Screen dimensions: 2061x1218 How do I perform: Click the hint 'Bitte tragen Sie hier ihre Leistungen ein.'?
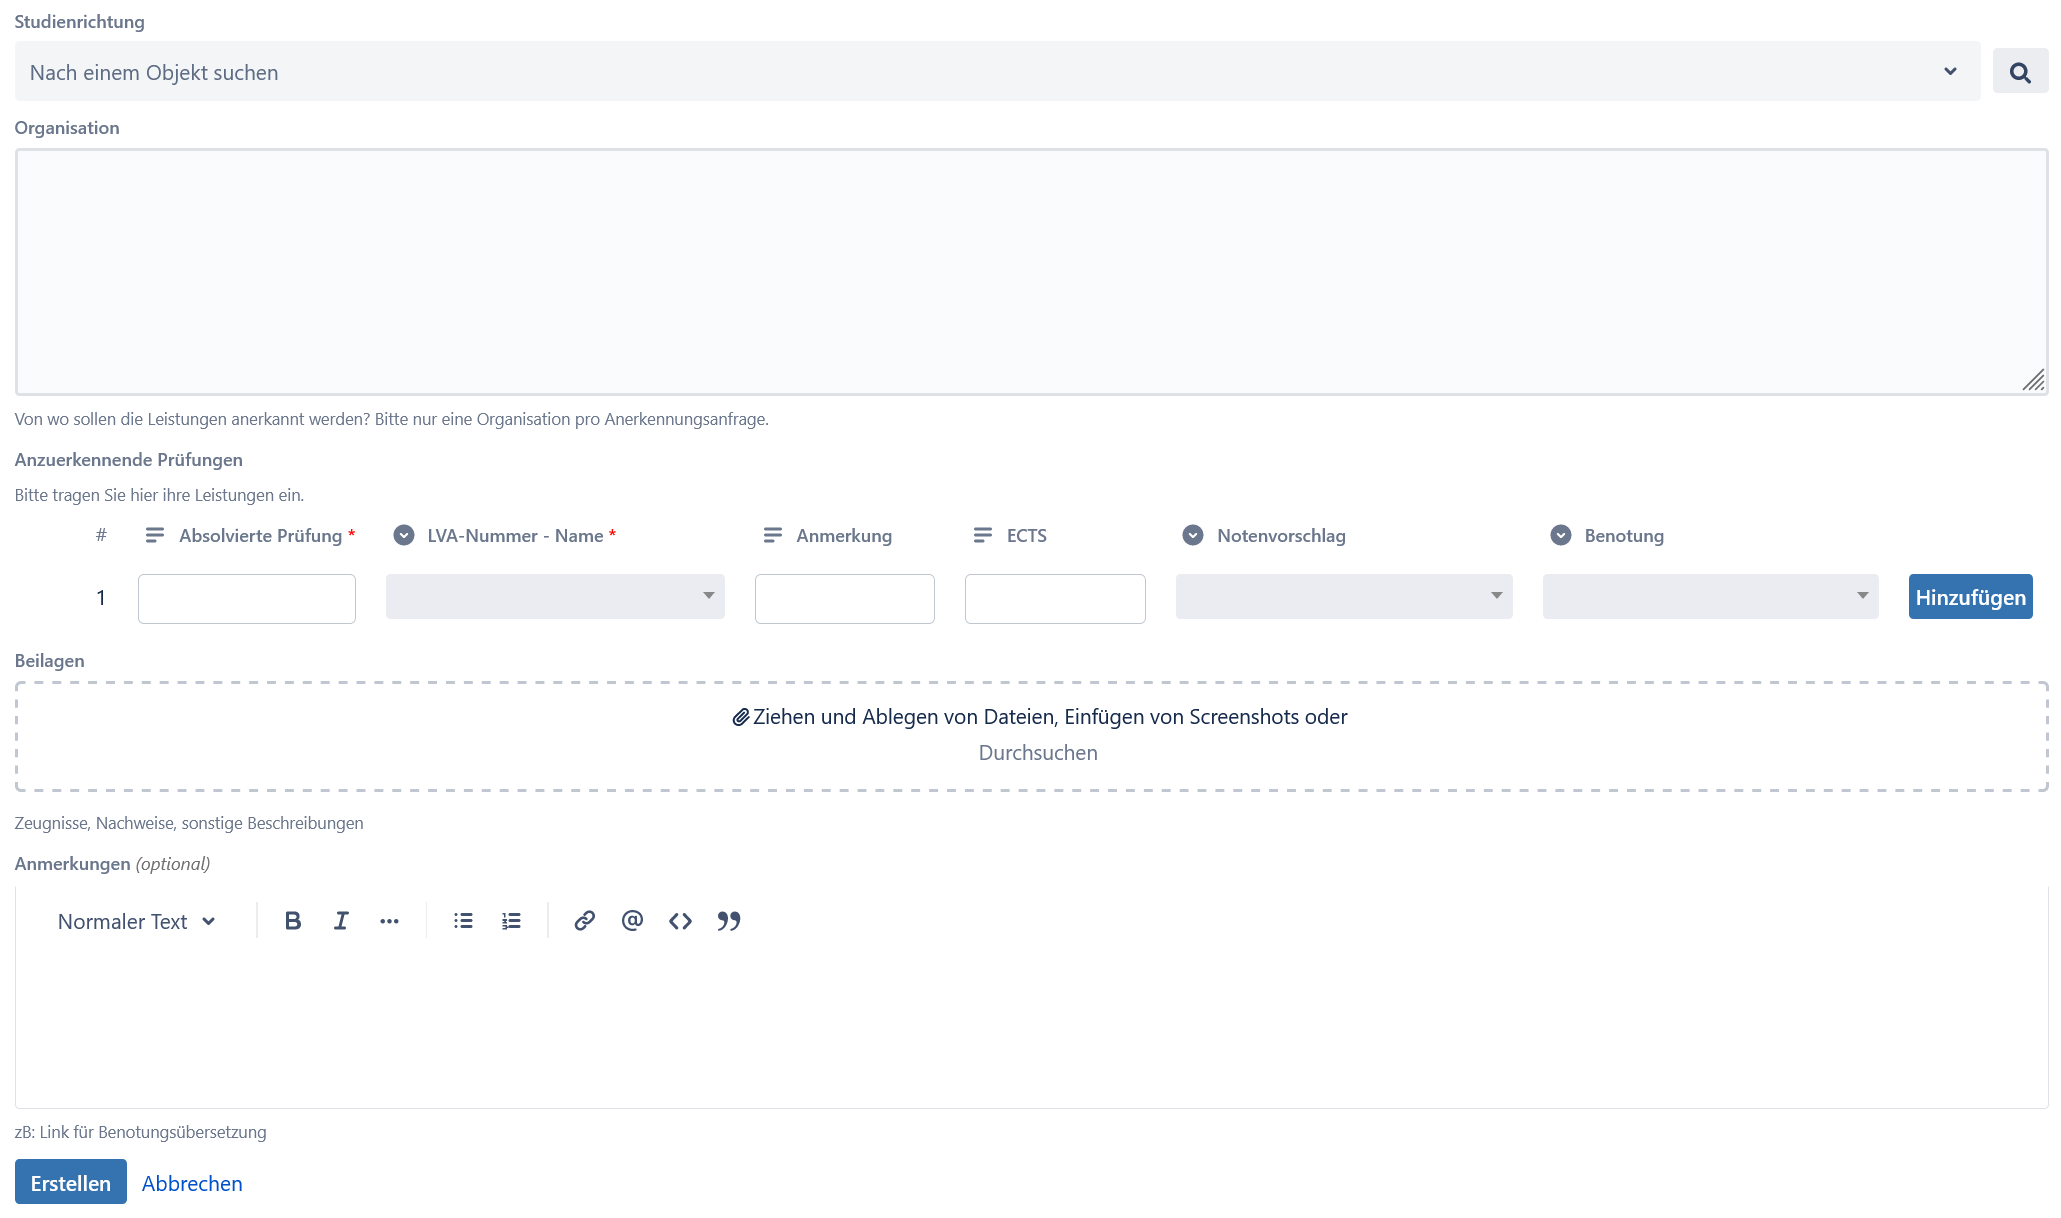tap(159, 495)
